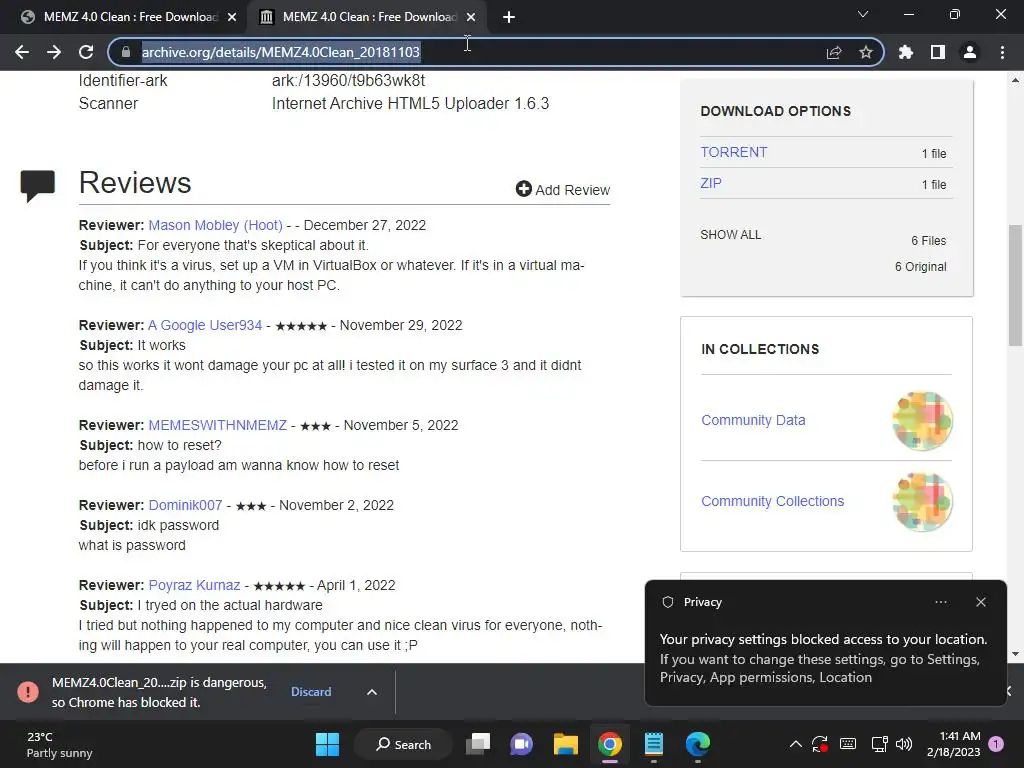Open Chrome from the taskbar
Viewport: 1024px width, 768px height.
coord(610,744)
